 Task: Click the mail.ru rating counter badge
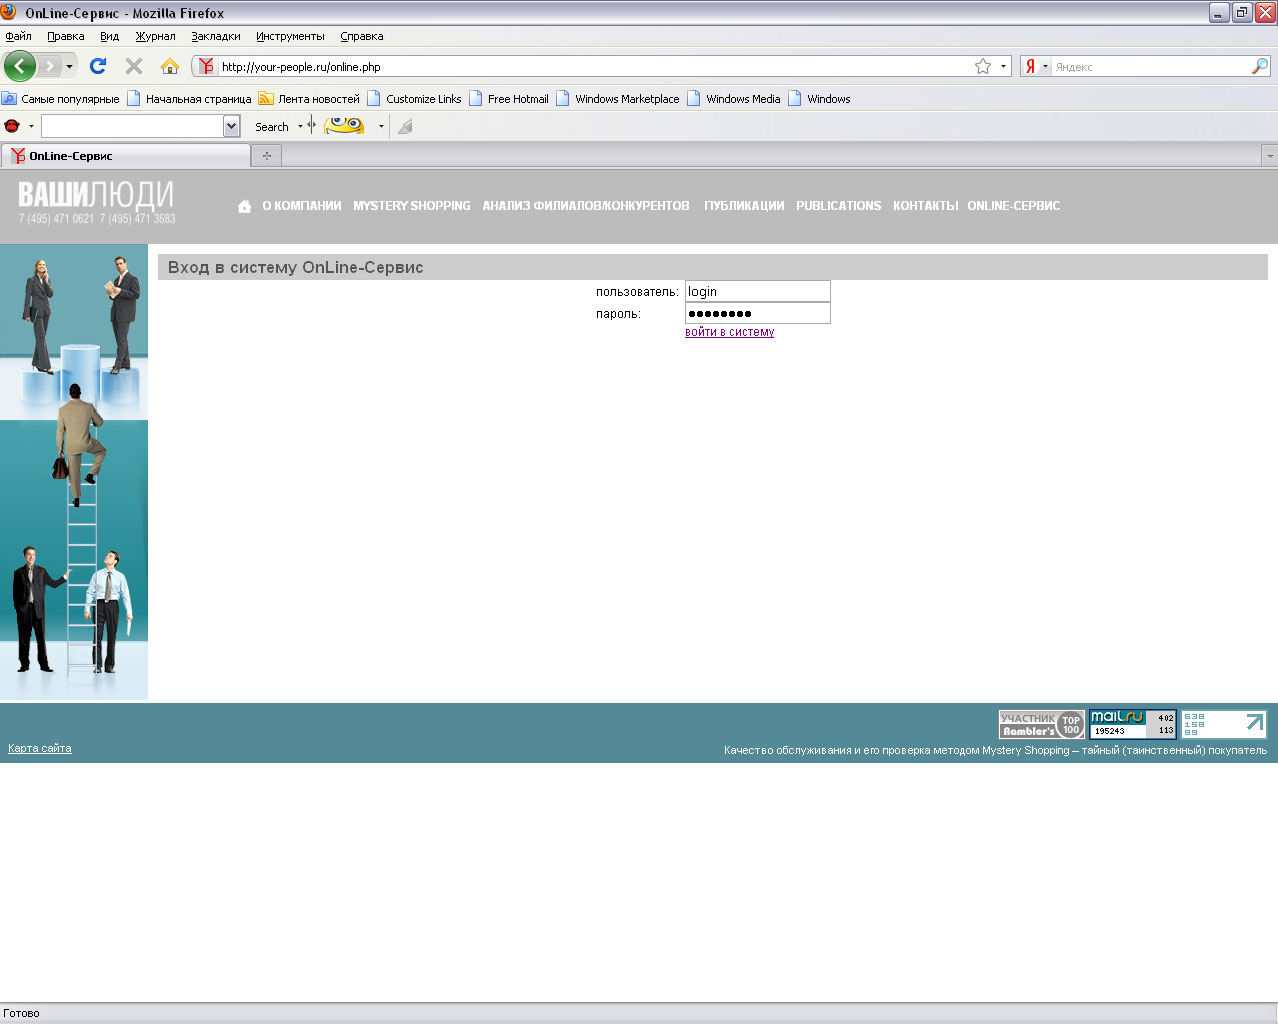pyautogui.click(x=1132, y=724)
